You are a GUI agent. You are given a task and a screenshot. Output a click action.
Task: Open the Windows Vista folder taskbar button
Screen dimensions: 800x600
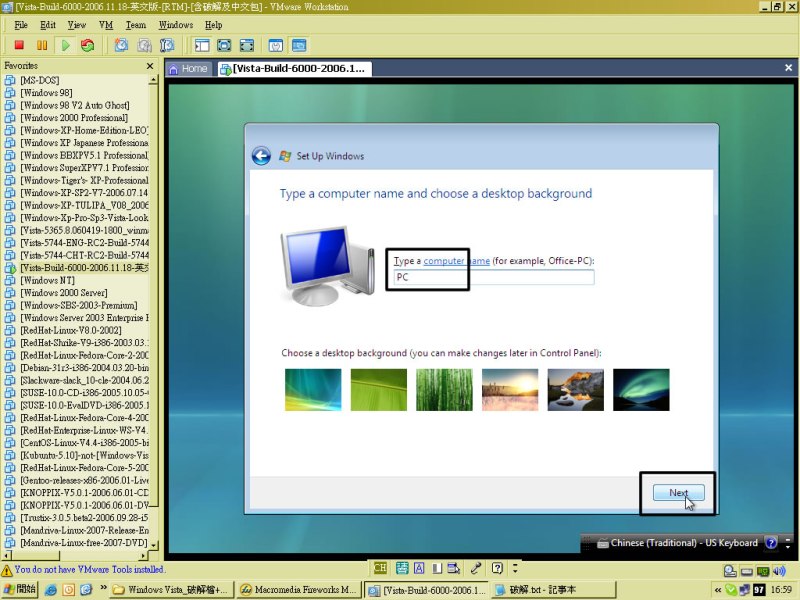pos(172,590)
